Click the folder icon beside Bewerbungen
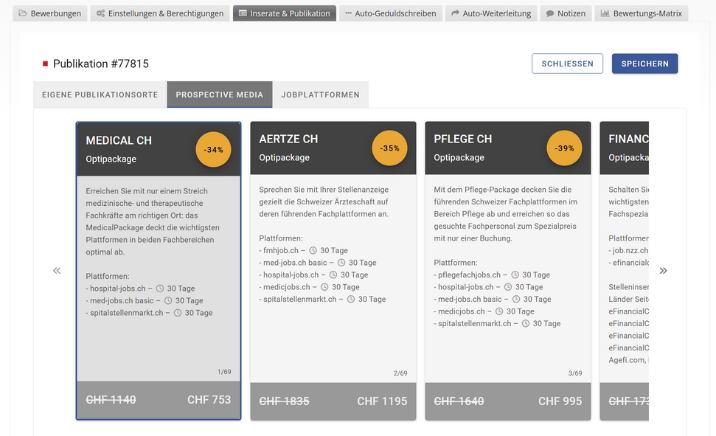The height and width of the screenshot is (436, 716). [x=22, y=13]
